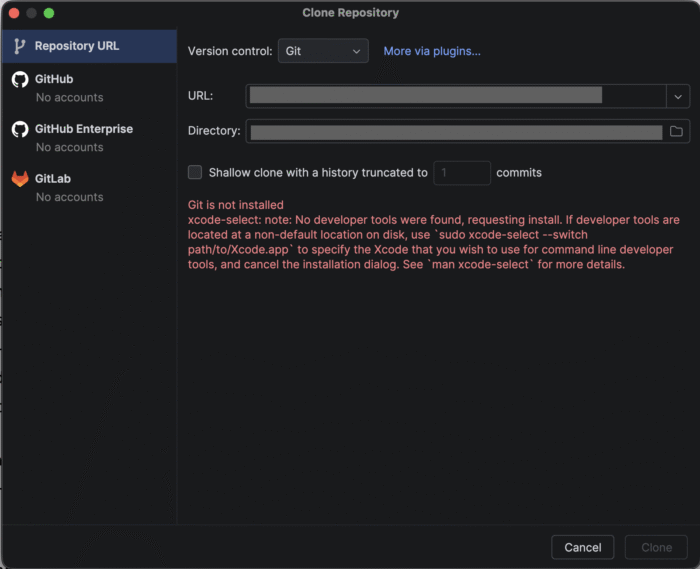The image size is (700, 569).
Task: Click the Clone button
Action: click(656, 547)
